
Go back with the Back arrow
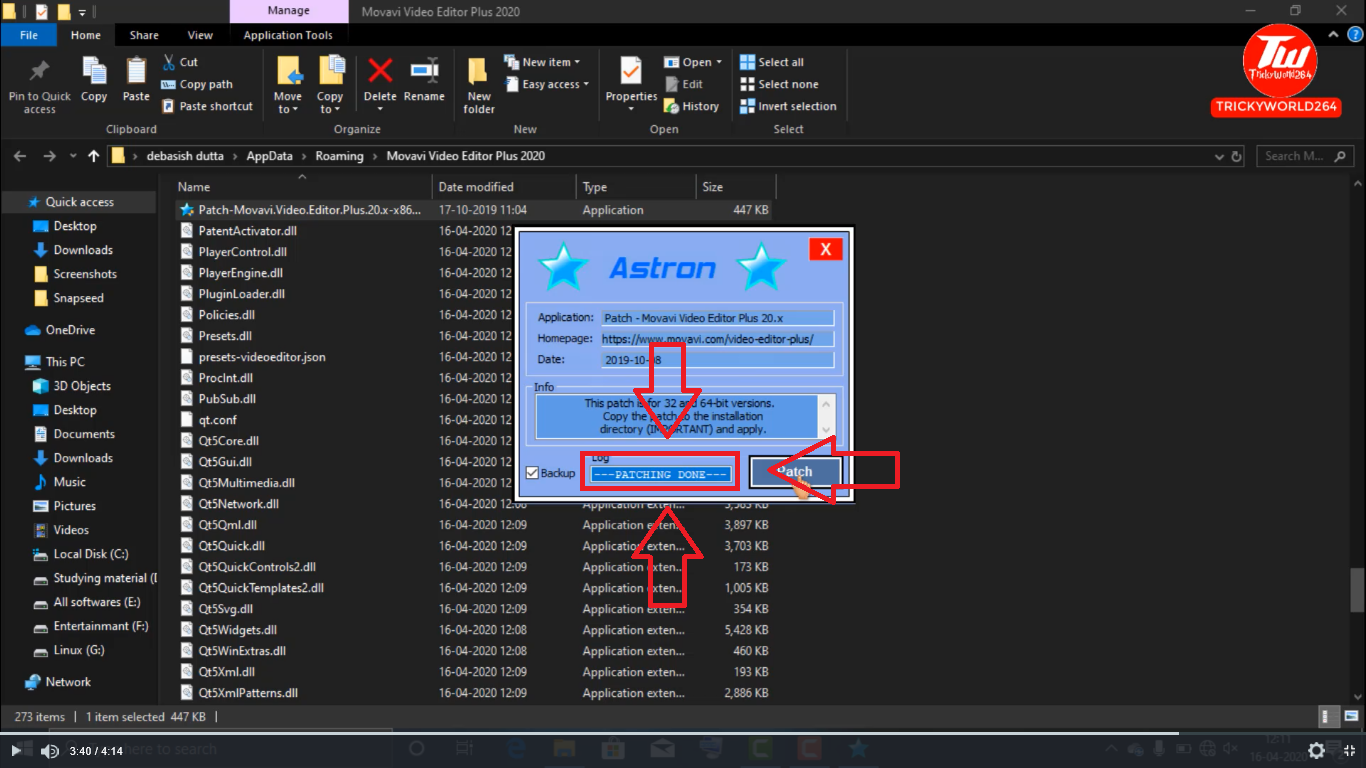pyautogui.click(x=19, y=156)
